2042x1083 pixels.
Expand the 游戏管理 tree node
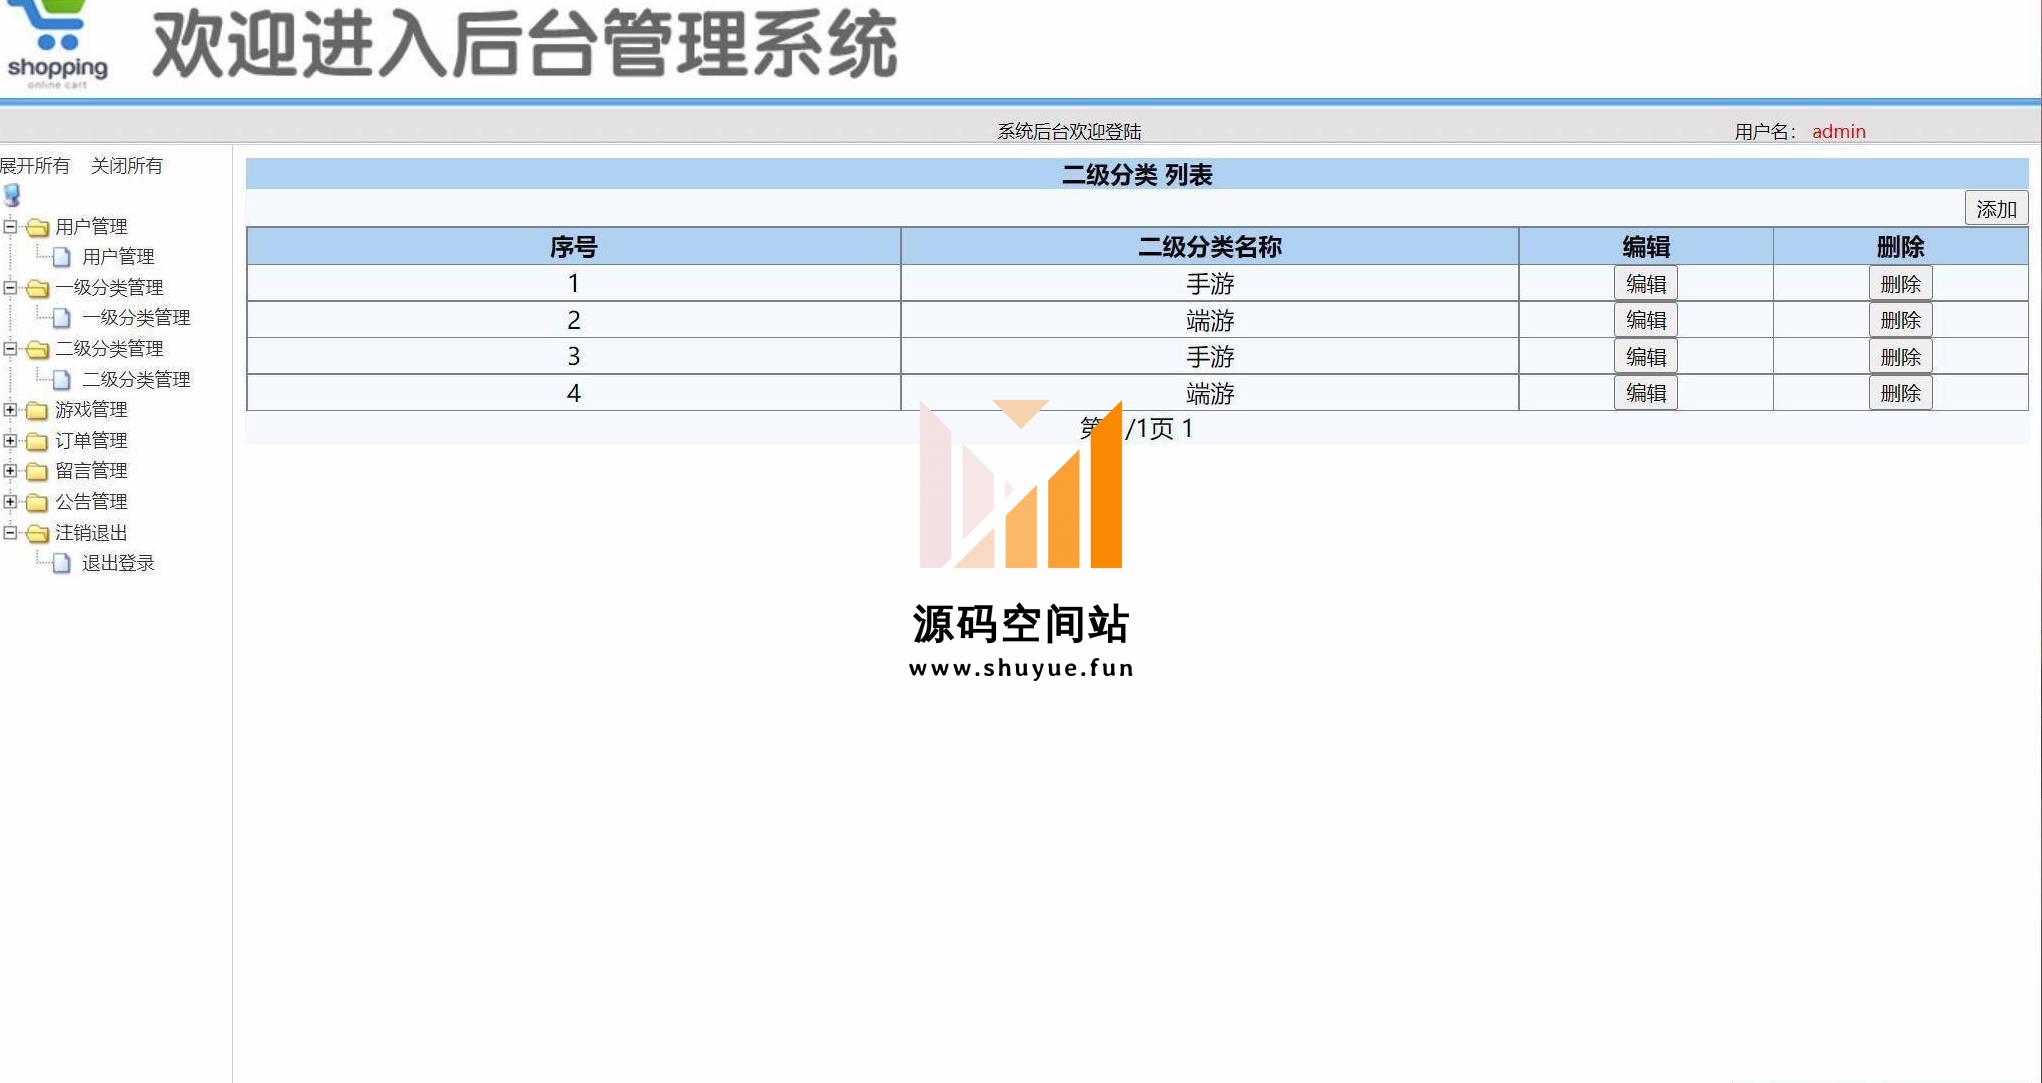click(x=10, y=409)
